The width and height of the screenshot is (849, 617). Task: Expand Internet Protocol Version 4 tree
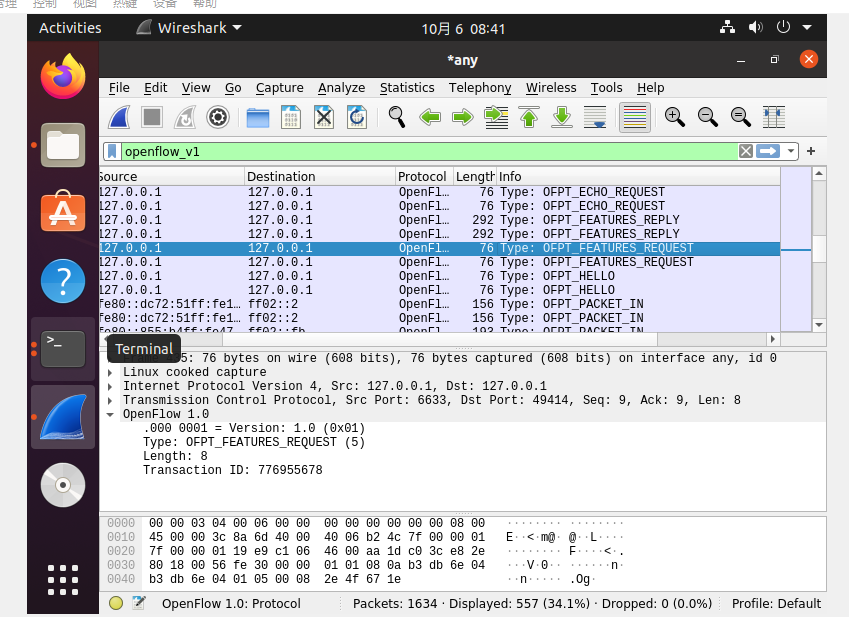point(110,386)
